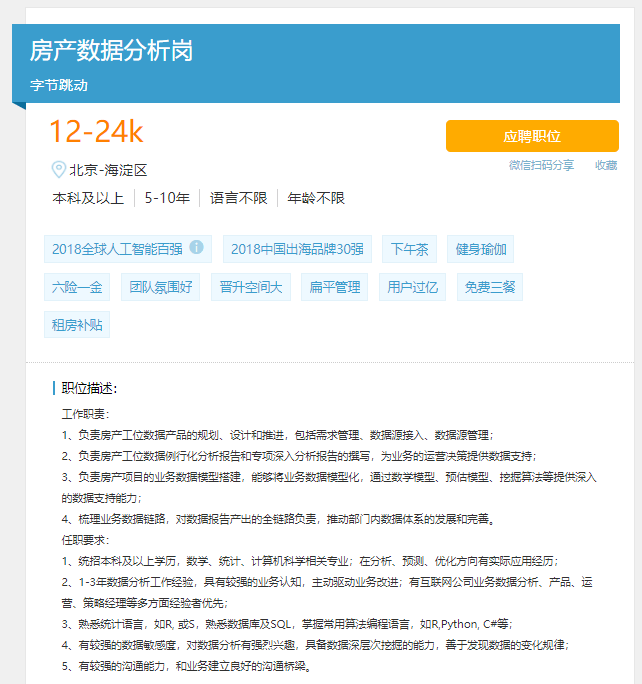Click the 团队氛围好 tag
Image resolution: width=642 pixels, height=684 pixels.
160,287
